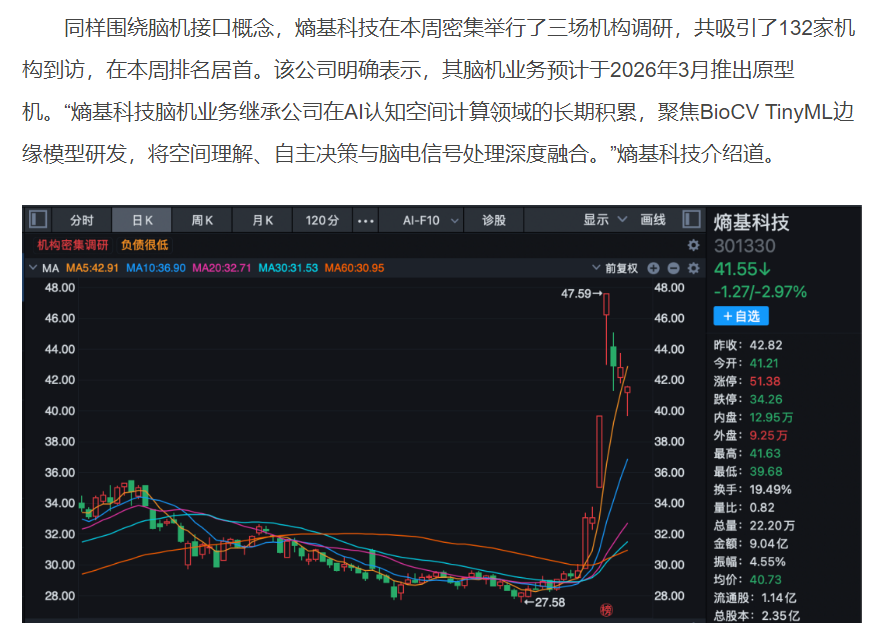The image size is (891, 634).
Task: Click the left panel toggle icon
Action: (38, 220)
